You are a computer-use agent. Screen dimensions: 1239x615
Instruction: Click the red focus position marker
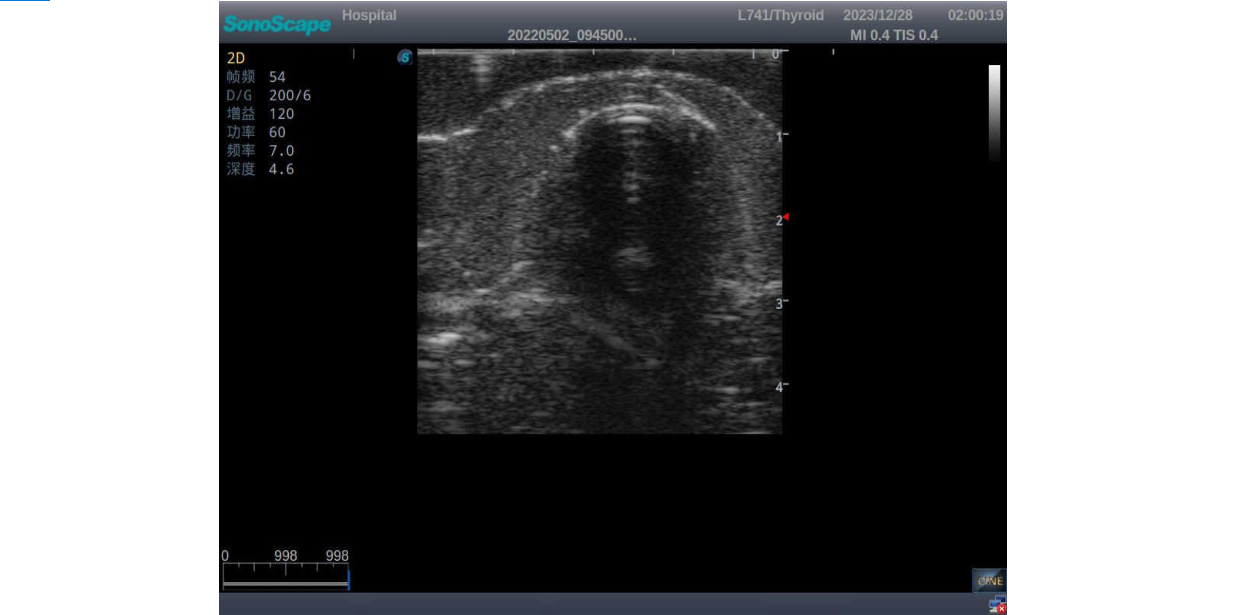point(786,218)
